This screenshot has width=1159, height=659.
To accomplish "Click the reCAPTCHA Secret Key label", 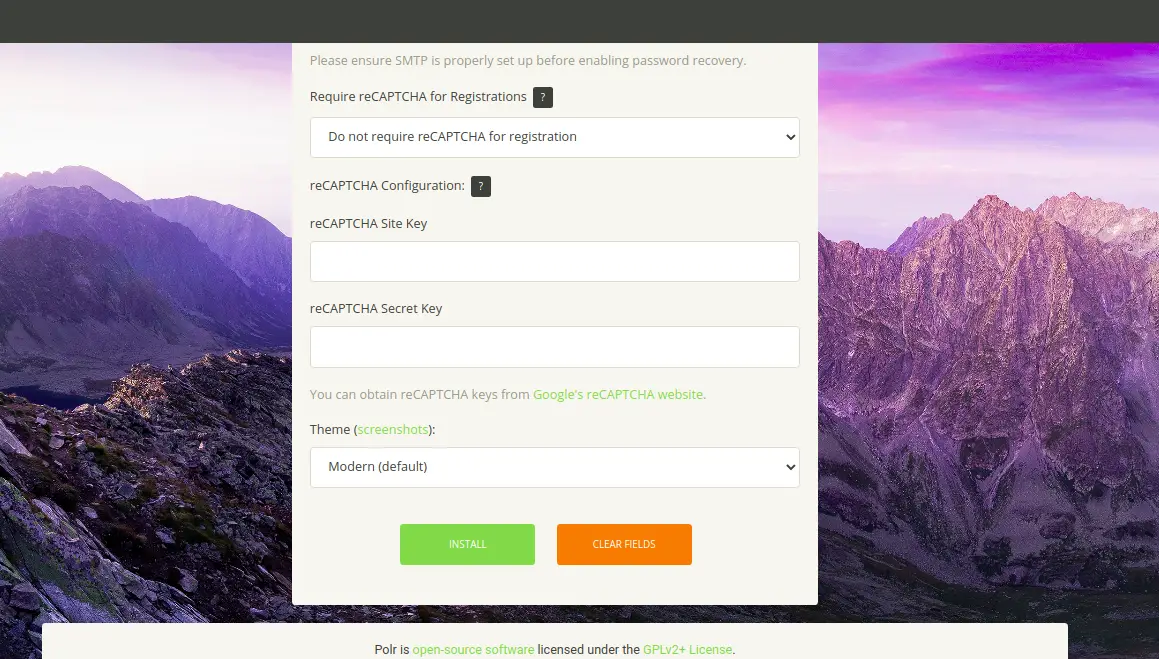I will (x=375, y=309).
